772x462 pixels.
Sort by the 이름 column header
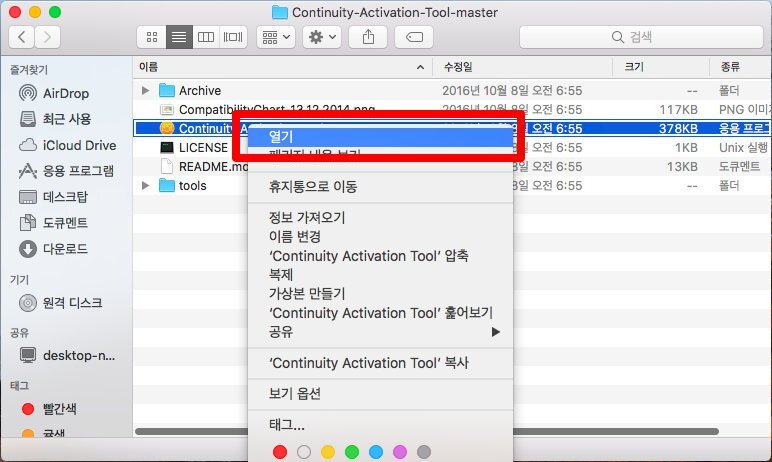[283, 67]
